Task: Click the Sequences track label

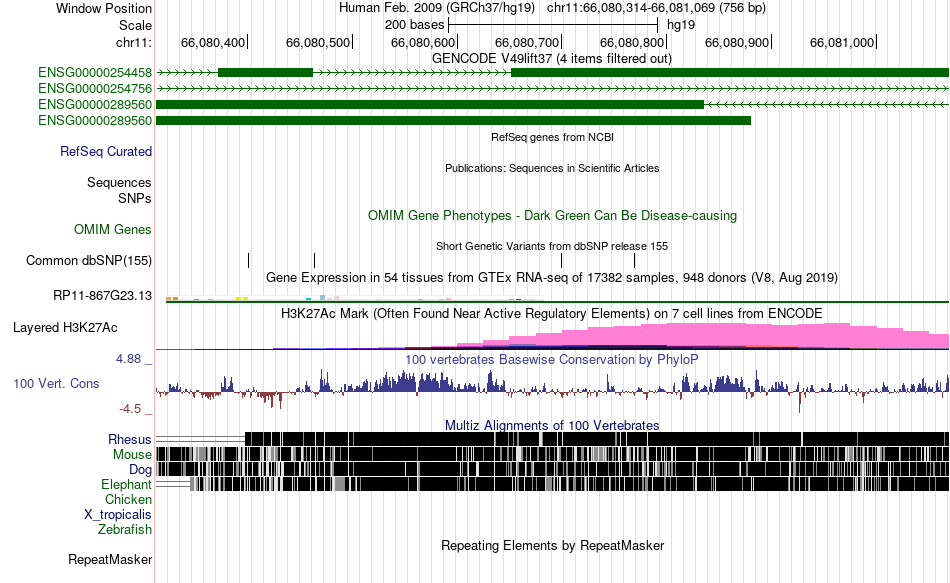Action: pos(119,182)
